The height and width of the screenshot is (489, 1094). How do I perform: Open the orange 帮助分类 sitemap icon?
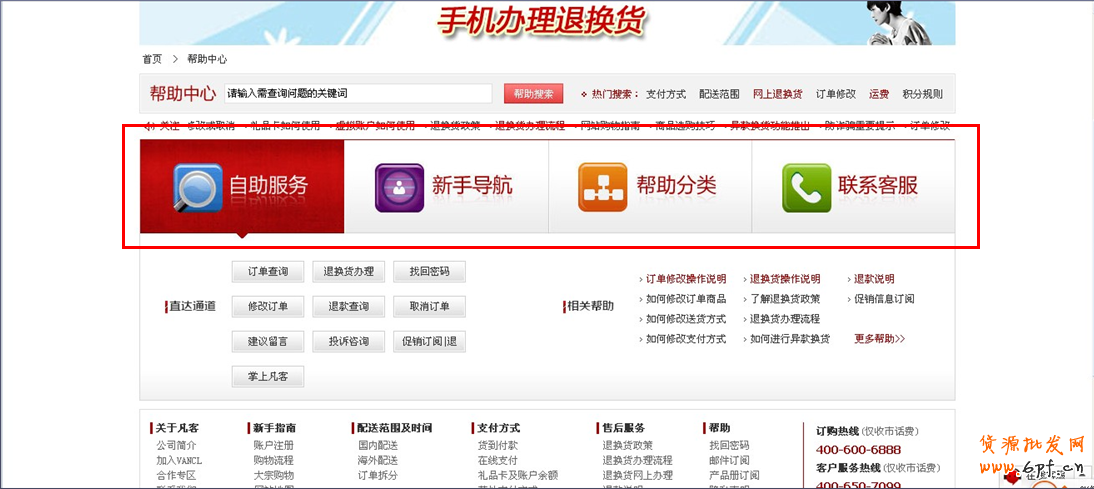click(x=603, y=187)
